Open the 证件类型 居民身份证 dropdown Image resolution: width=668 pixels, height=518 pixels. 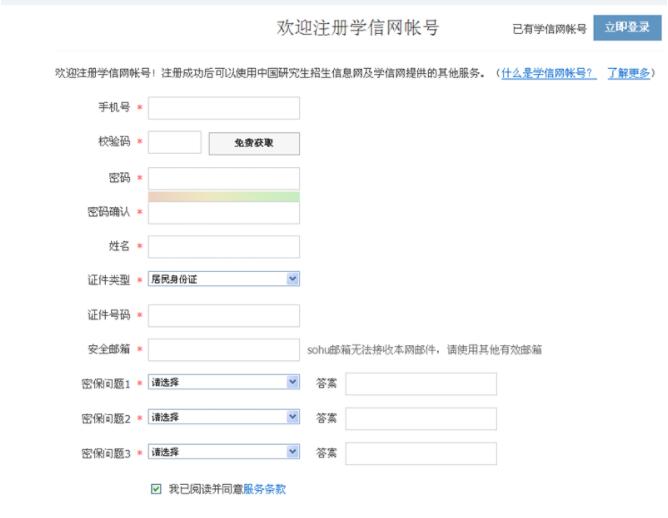224,279
